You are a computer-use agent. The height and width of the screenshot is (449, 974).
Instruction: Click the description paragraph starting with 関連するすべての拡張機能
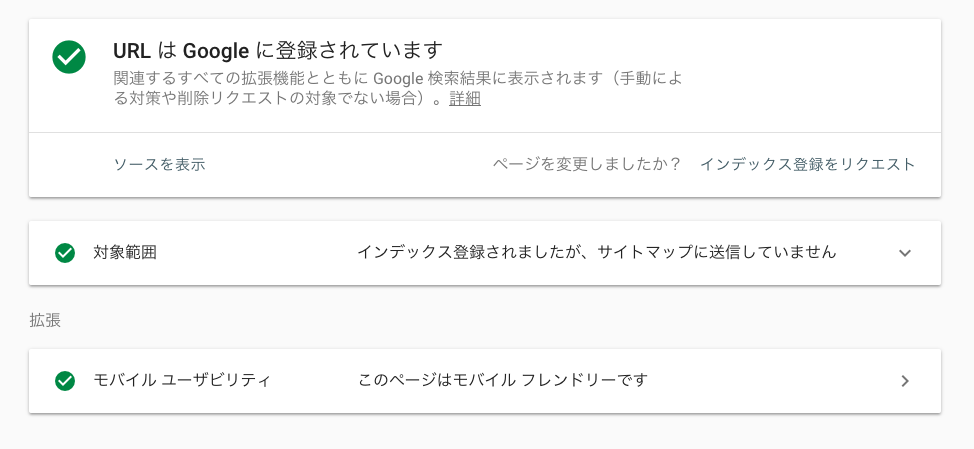pyautogui.click(x=398, y=89)
